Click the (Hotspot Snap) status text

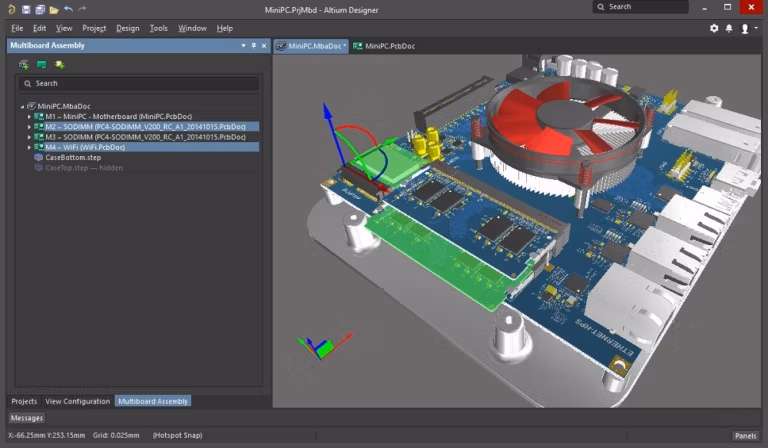tap(177, 435)
